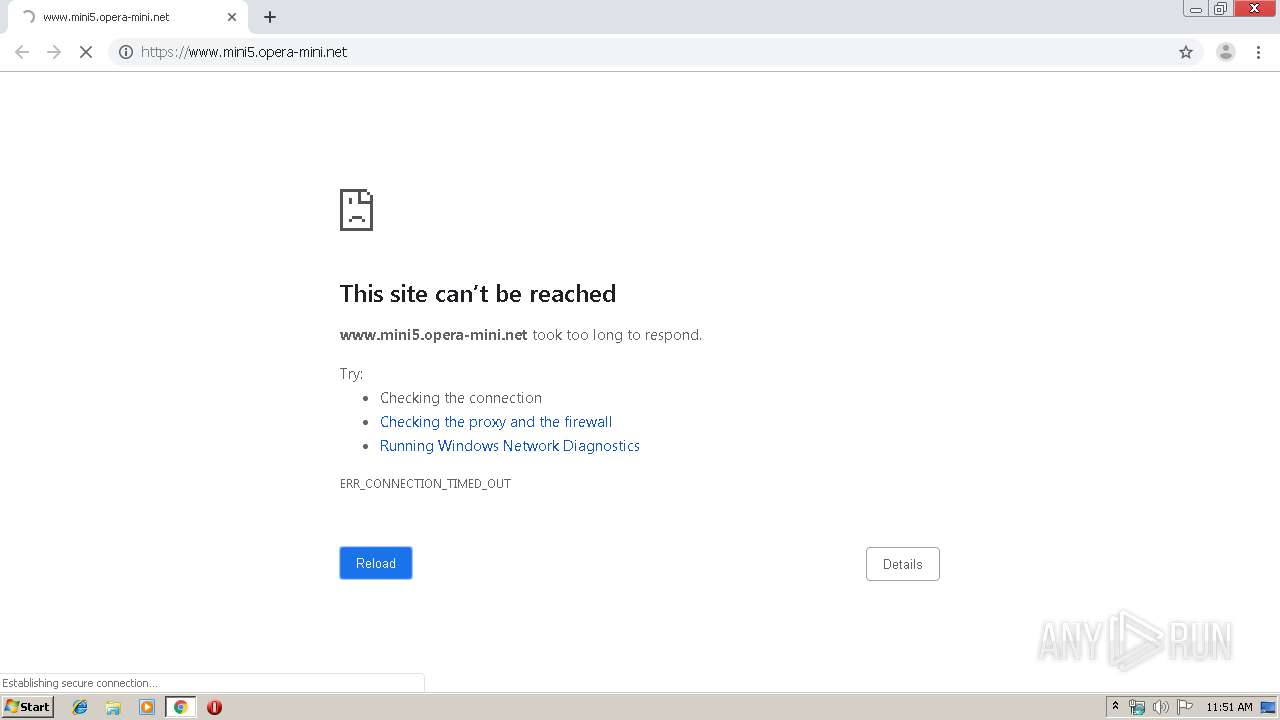The width and height of the screenshot is (1280, 720).
Task: Switch to Chrome in the taskbar
Action: [x=180, y=707]
